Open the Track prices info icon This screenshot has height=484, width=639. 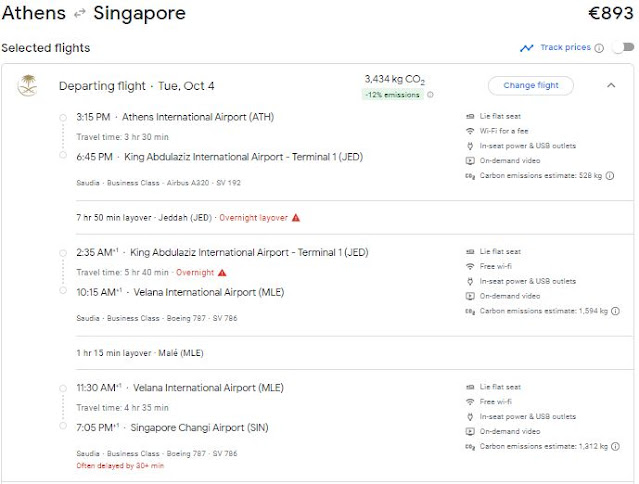click(x=599, y=48)
